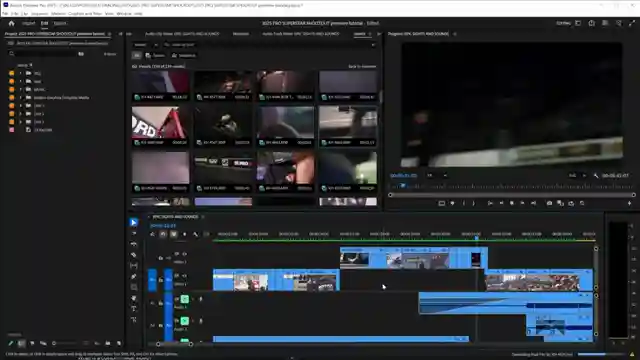The width and height of the screenshot is (640, 360).
Task: Mute the Audio 2 track
Action: [184, 321]
